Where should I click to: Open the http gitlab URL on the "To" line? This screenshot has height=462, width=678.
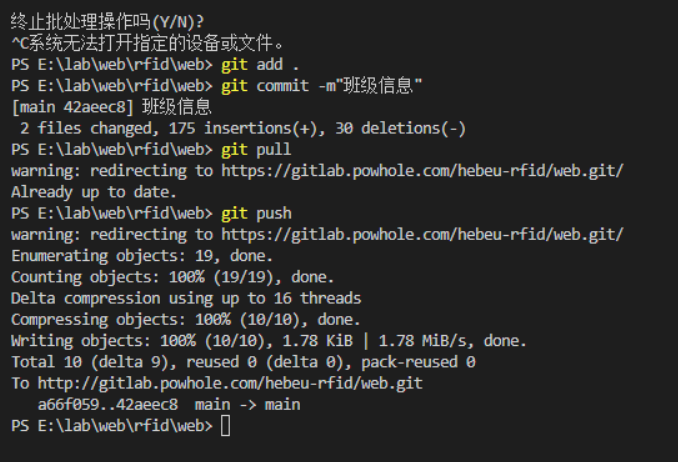coord(230,384)
